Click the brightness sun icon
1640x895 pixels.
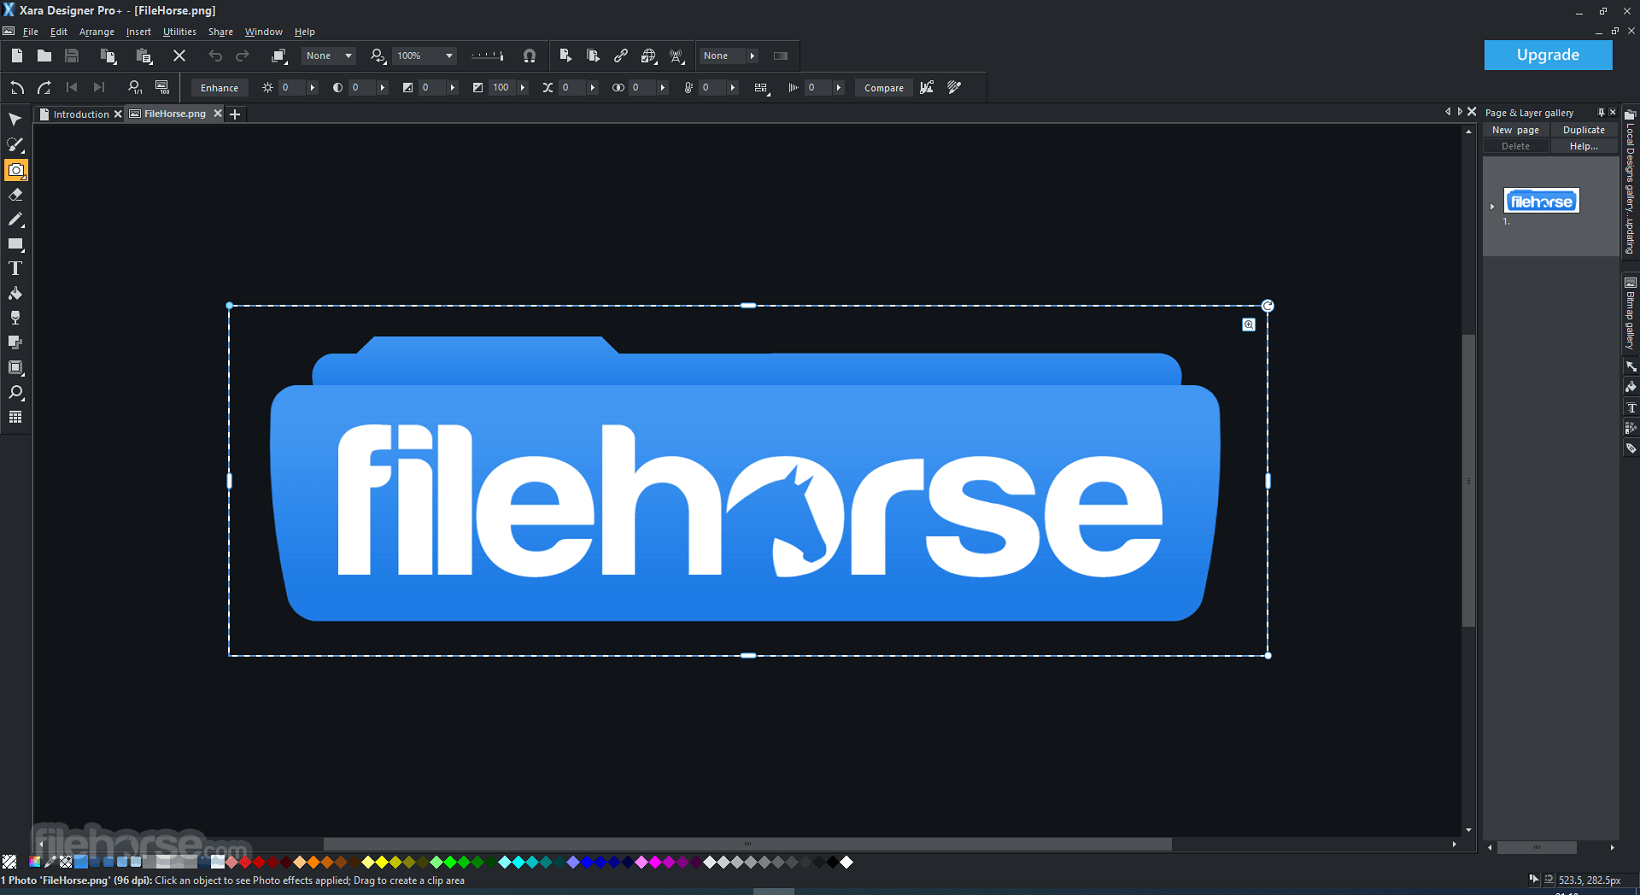point(267,88)
